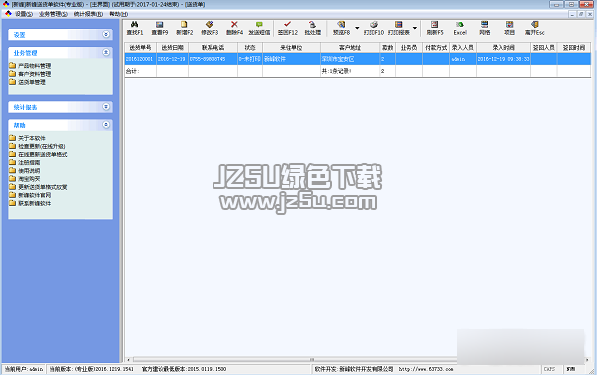The height and width of the screenshot is (375, 597).
Task: Click the 打印报表 print report icon
Action: (x=399, y=25)
